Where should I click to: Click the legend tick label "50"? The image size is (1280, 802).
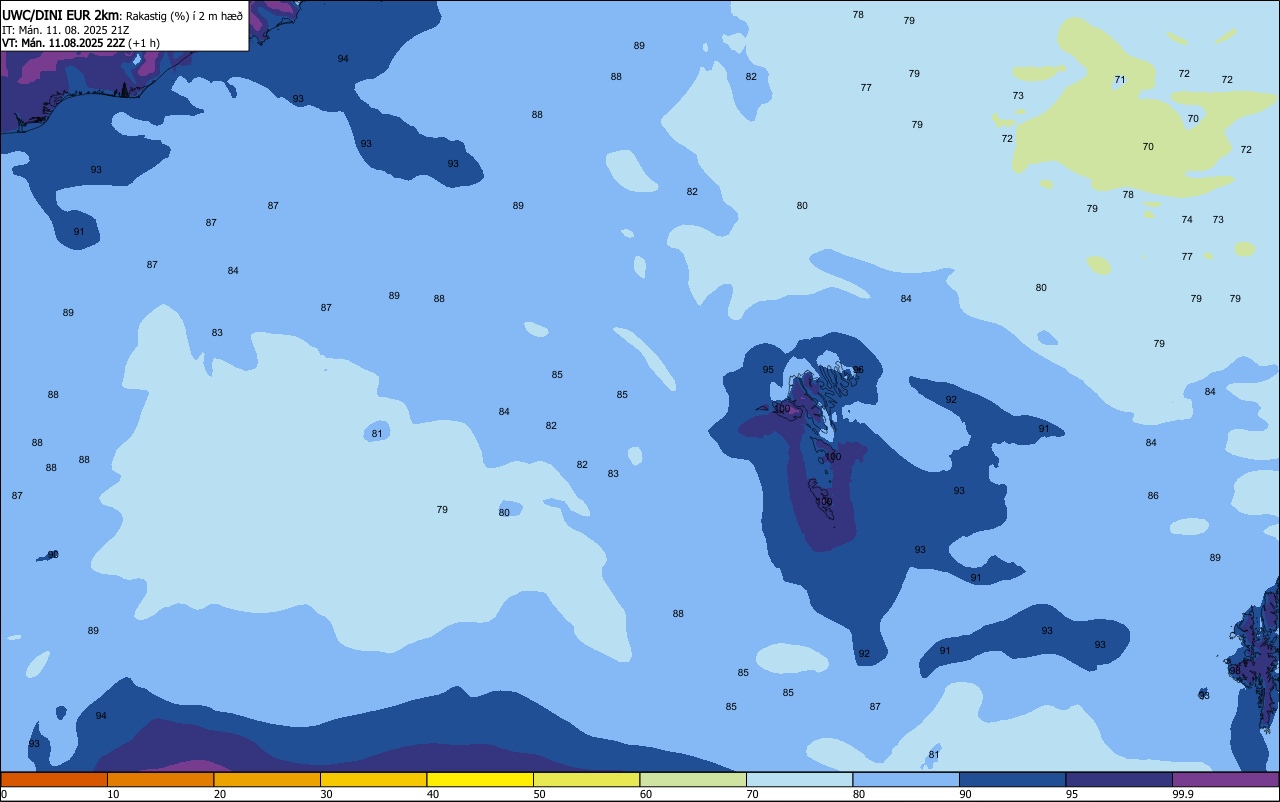539,794
